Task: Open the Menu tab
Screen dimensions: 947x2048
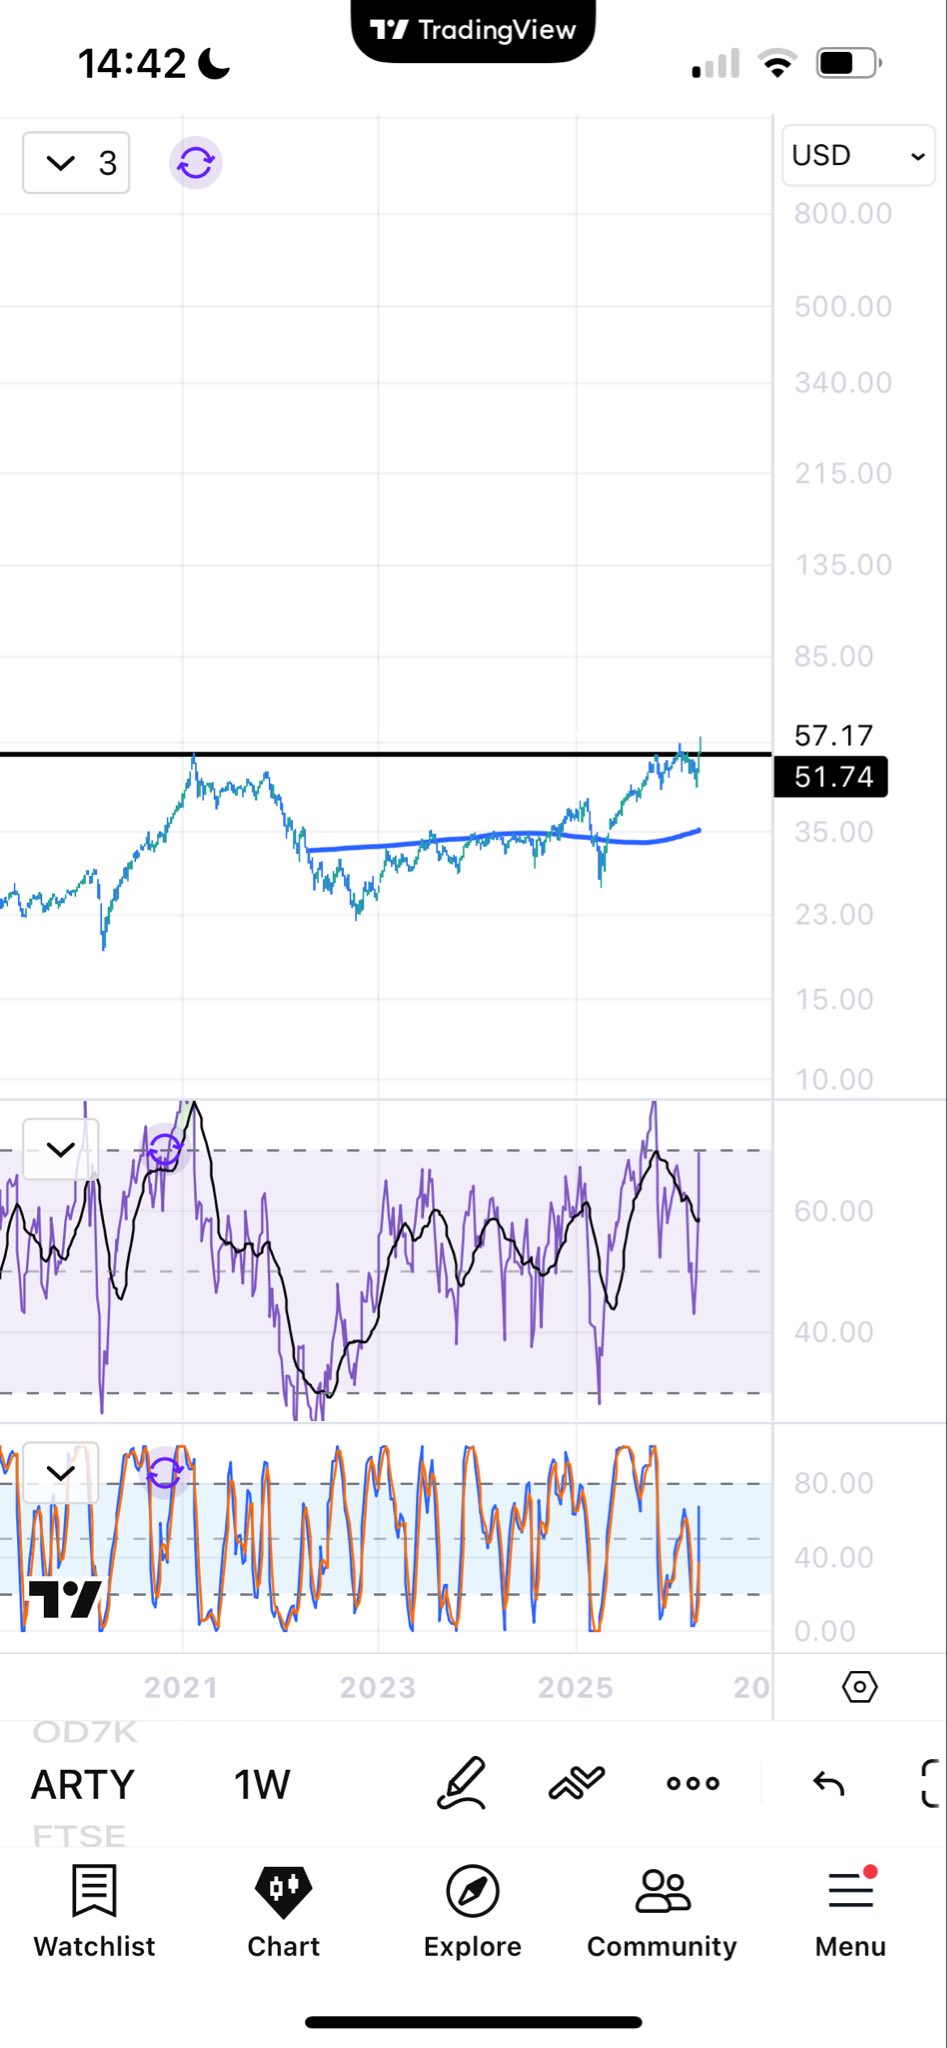Action: tap(851, 1911)
